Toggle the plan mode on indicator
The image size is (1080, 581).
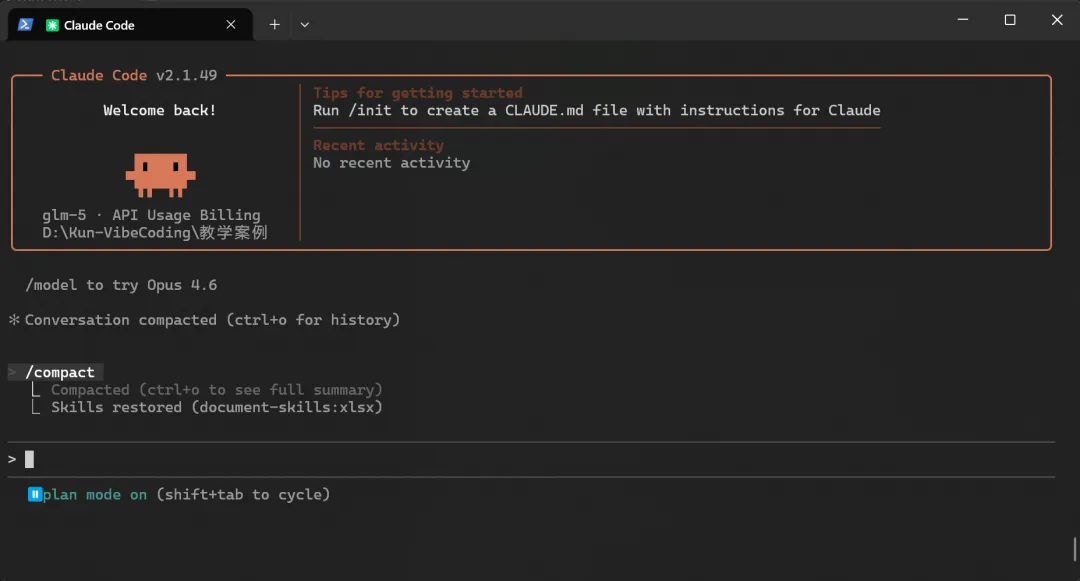(95, 494)
